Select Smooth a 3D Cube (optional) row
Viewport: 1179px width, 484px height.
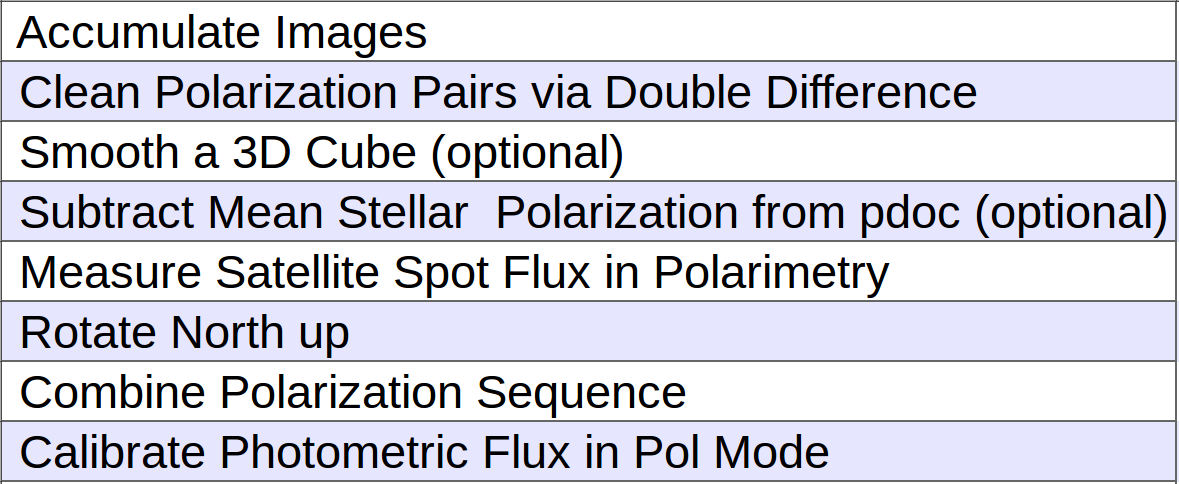point(321,152)
